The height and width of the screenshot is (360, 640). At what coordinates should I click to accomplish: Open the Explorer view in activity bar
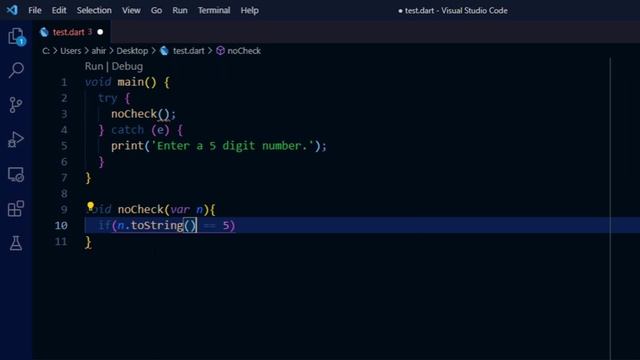point(16,36)
